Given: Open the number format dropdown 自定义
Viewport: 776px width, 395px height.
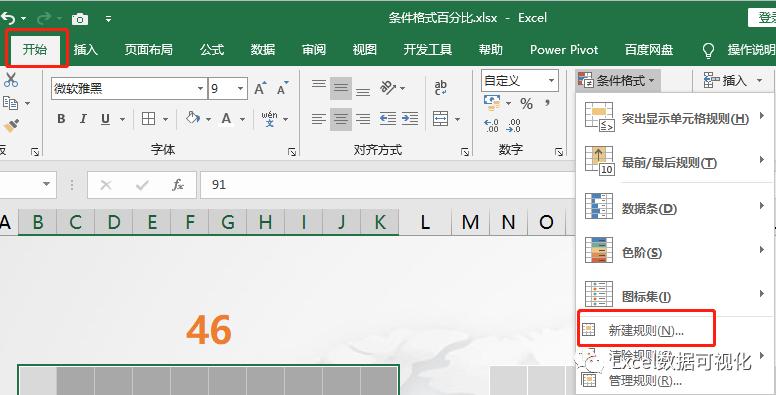Looking at the screenshot, I should (551, 81).
